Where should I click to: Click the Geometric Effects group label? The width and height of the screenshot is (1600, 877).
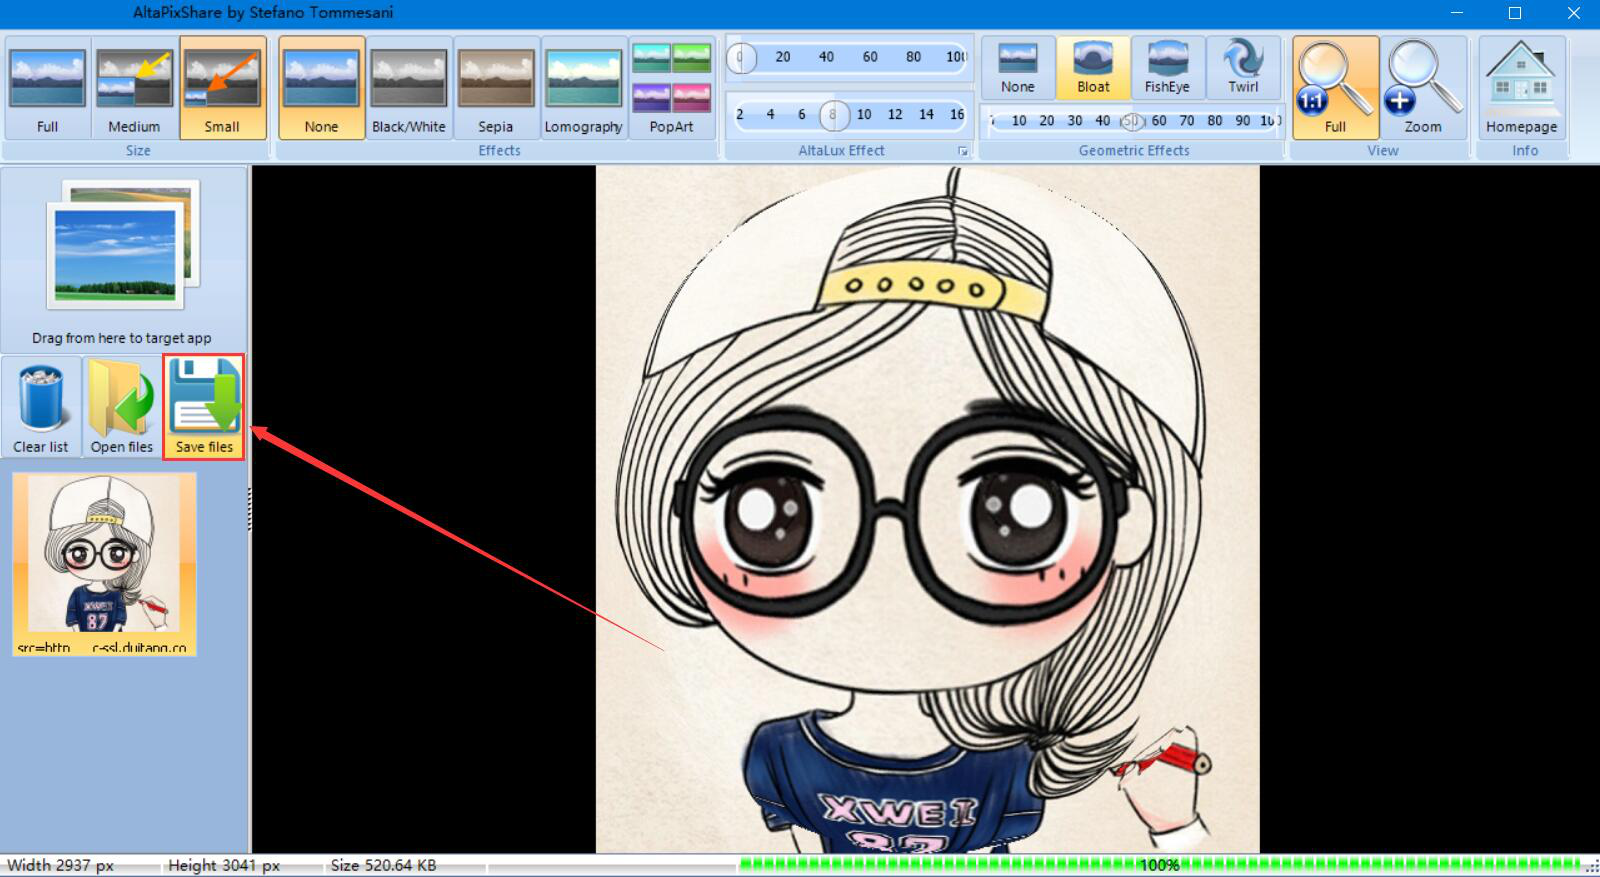pyautogui.click(x=1134, y=151)
